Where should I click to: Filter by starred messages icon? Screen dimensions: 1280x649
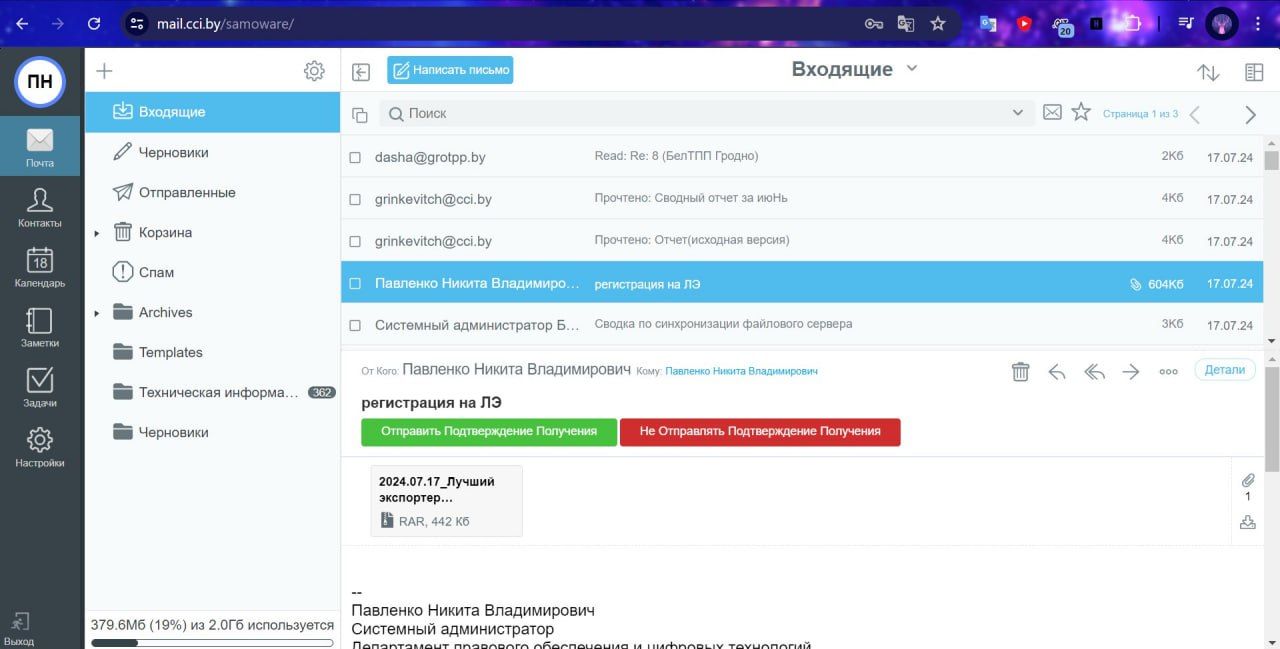[x=1081, y=113]
